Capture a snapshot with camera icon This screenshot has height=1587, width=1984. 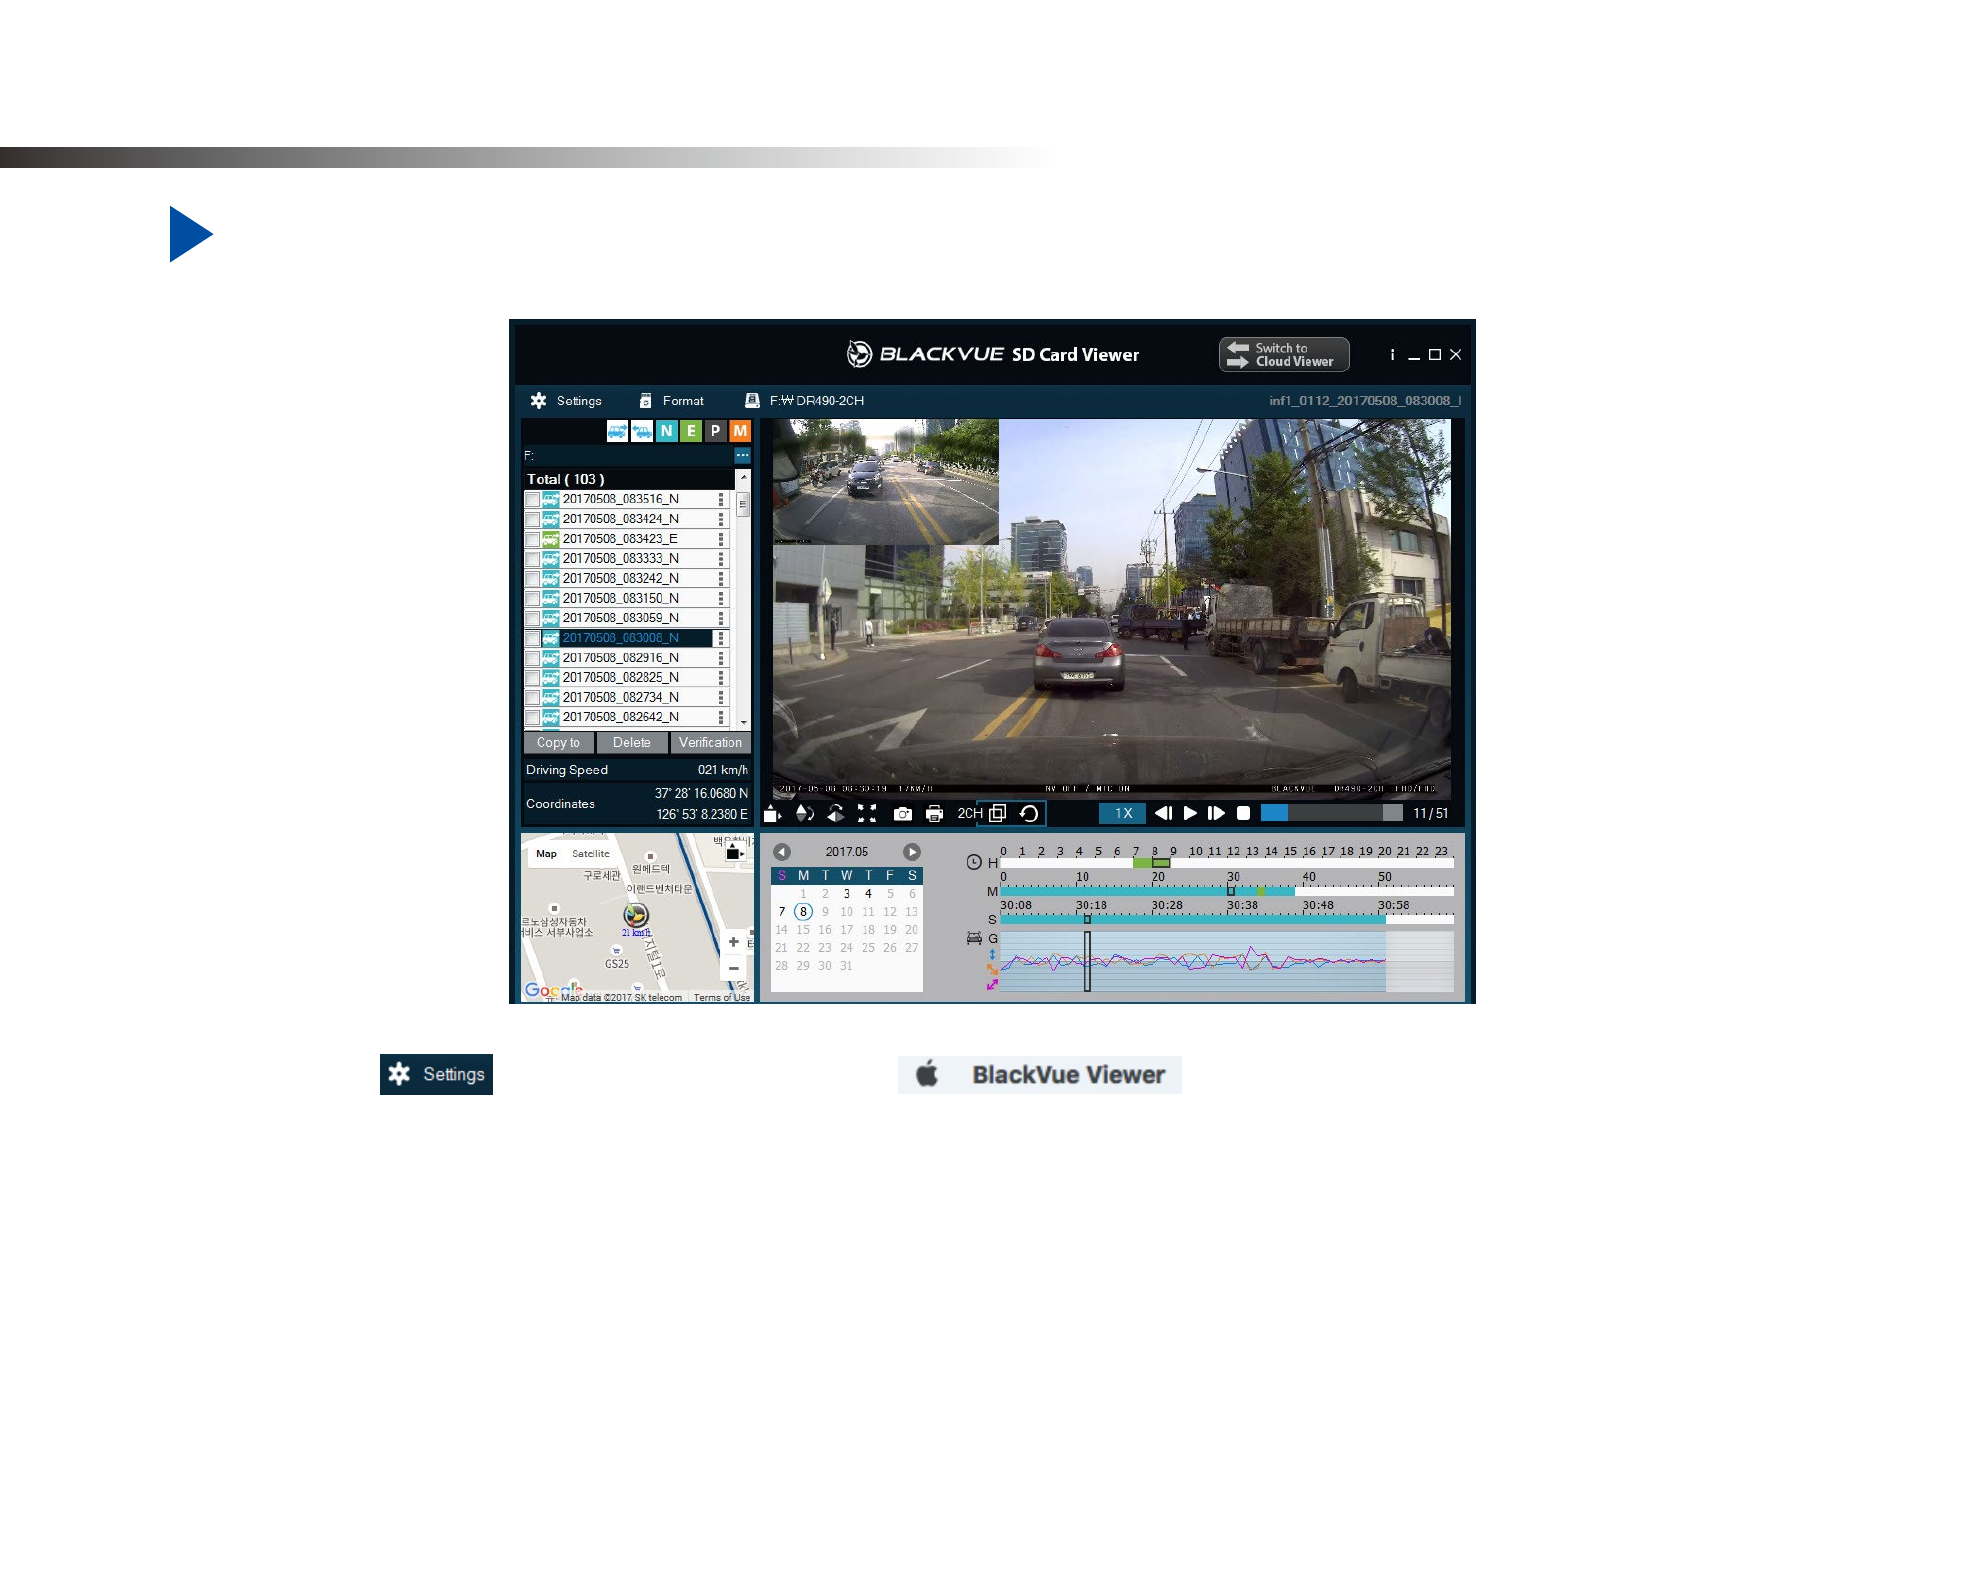coord(903,814)
